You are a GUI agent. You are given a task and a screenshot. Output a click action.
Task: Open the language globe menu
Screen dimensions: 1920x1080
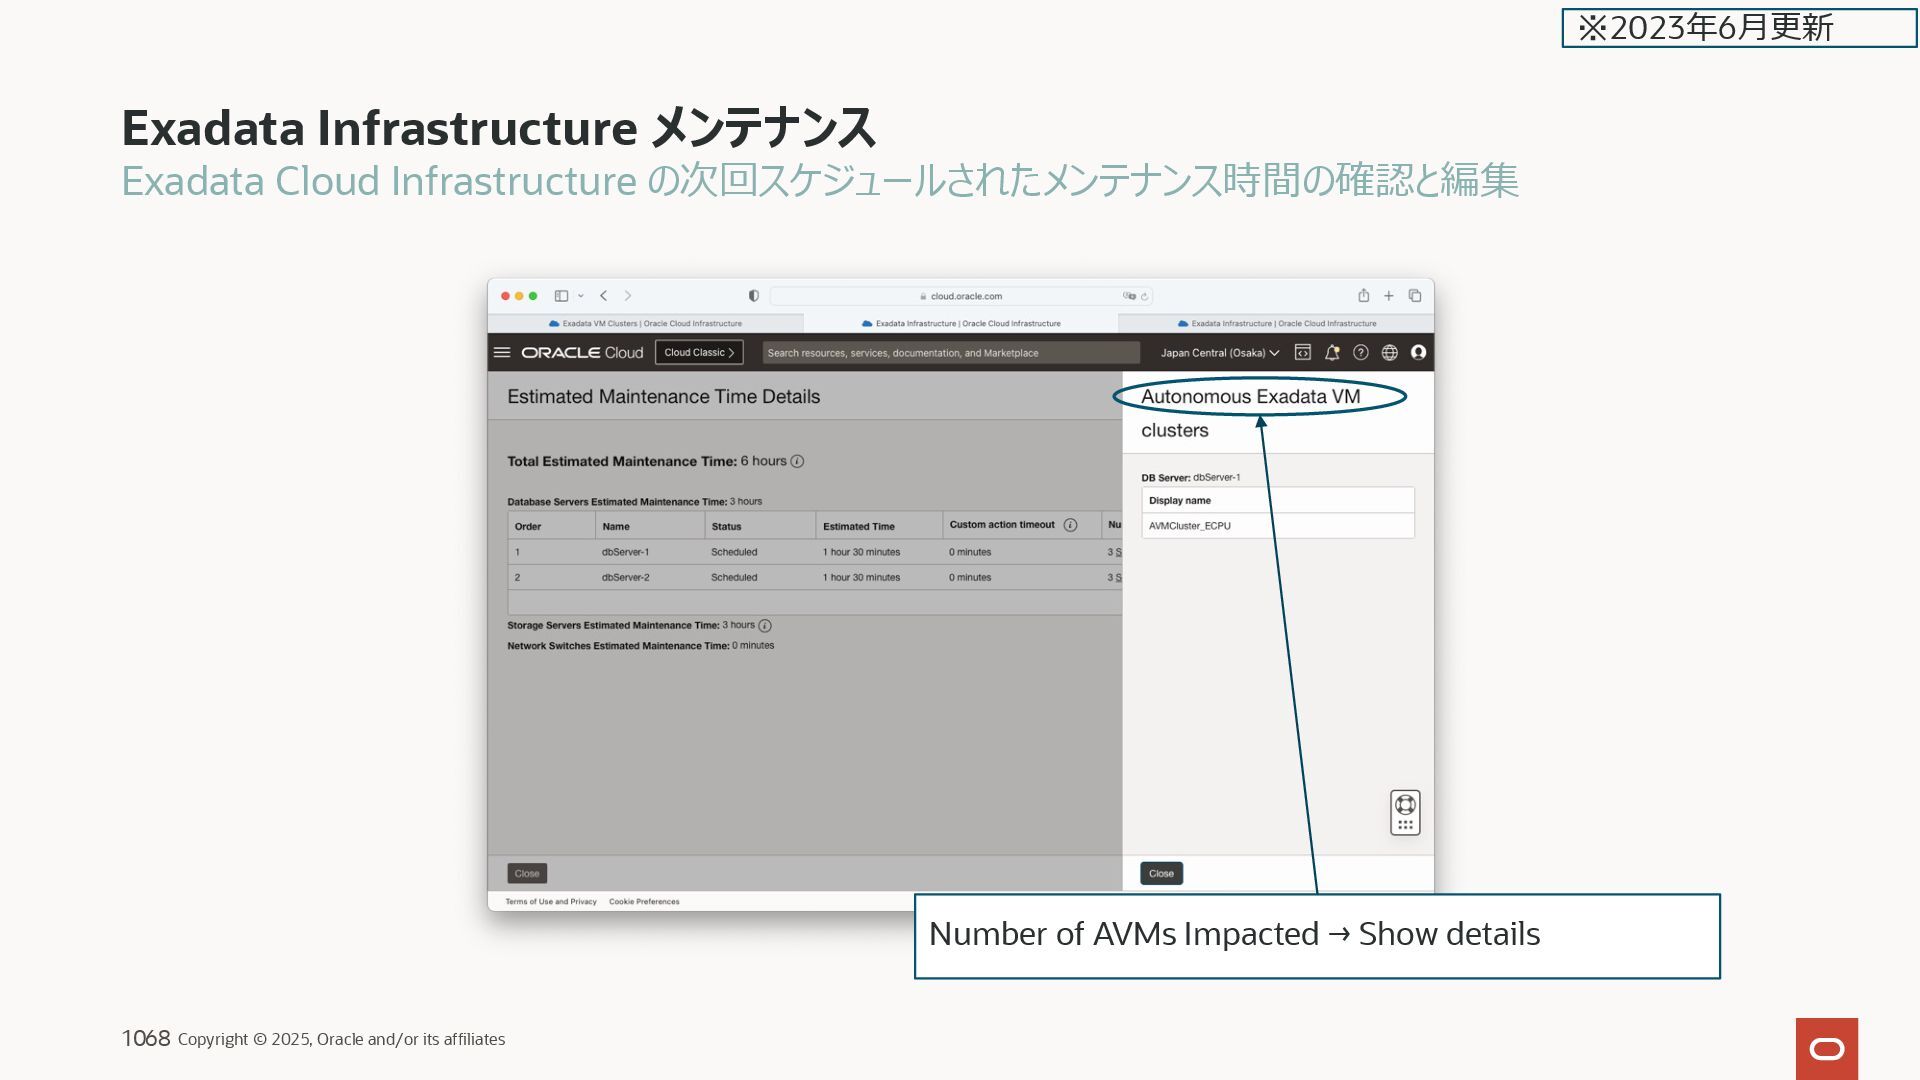tap(1389, 353)
